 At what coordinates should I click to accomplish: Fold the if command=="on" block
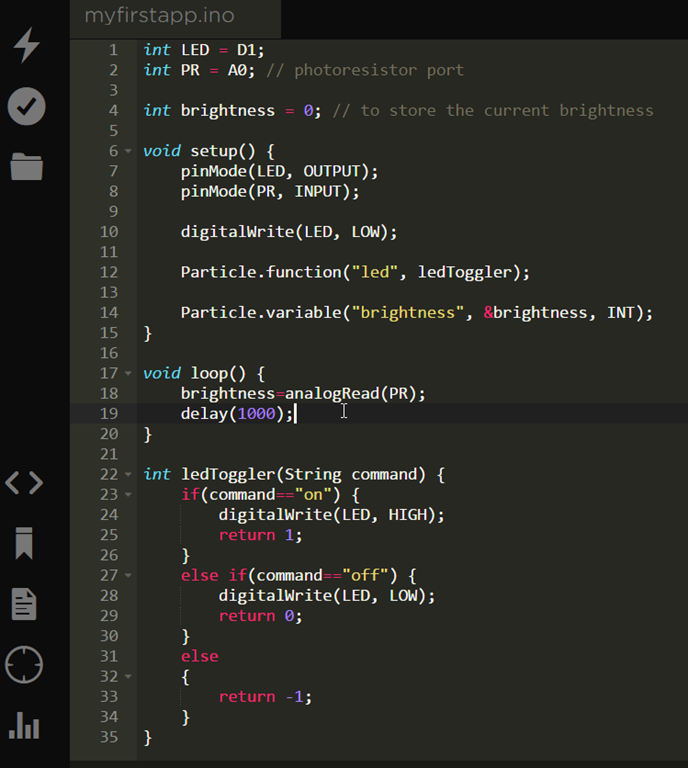click(128, 495)
